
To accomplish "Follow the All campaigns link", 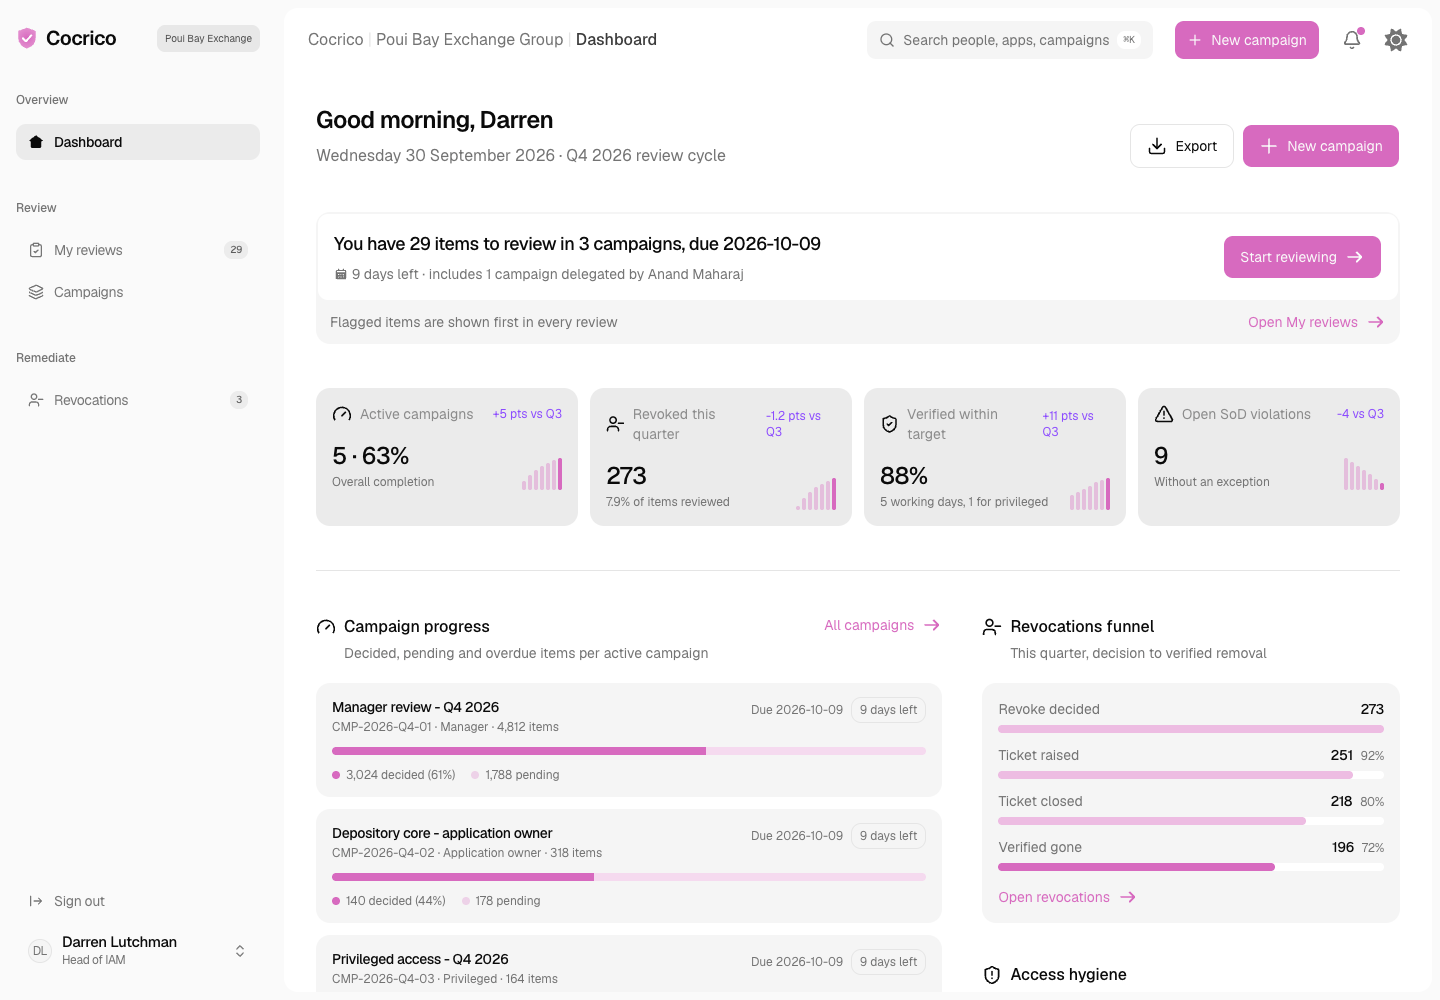I will point(882,625).
